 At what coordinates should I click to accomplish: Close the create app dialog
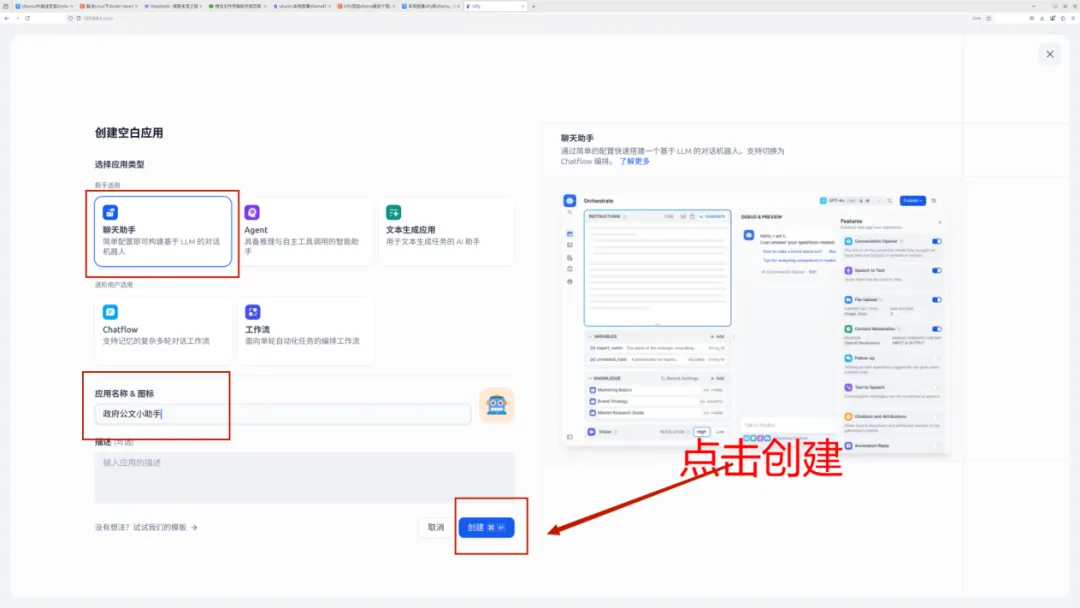click(1049, 54)
